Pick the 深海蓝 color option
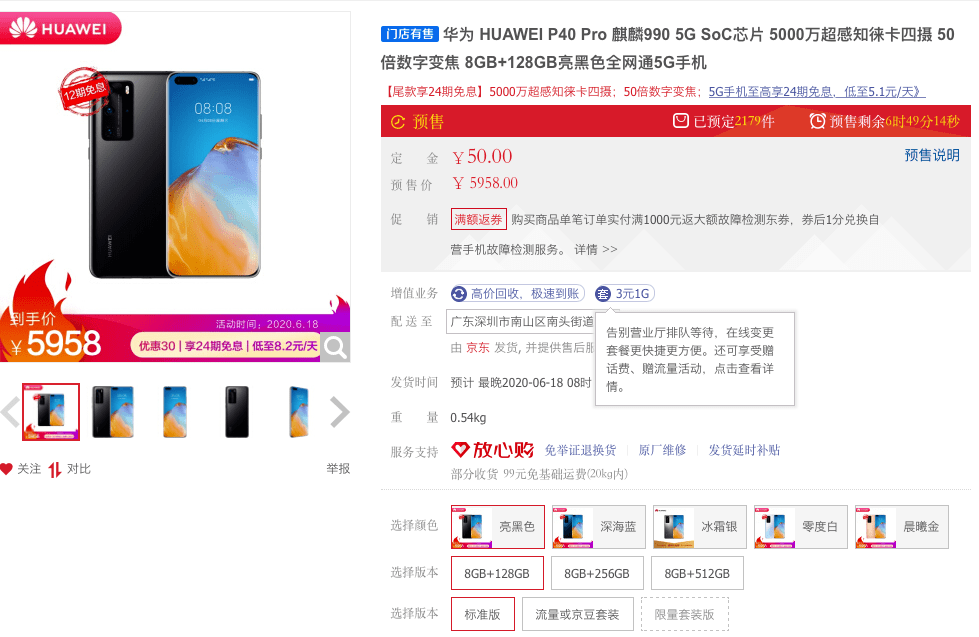 pos(599,527)
